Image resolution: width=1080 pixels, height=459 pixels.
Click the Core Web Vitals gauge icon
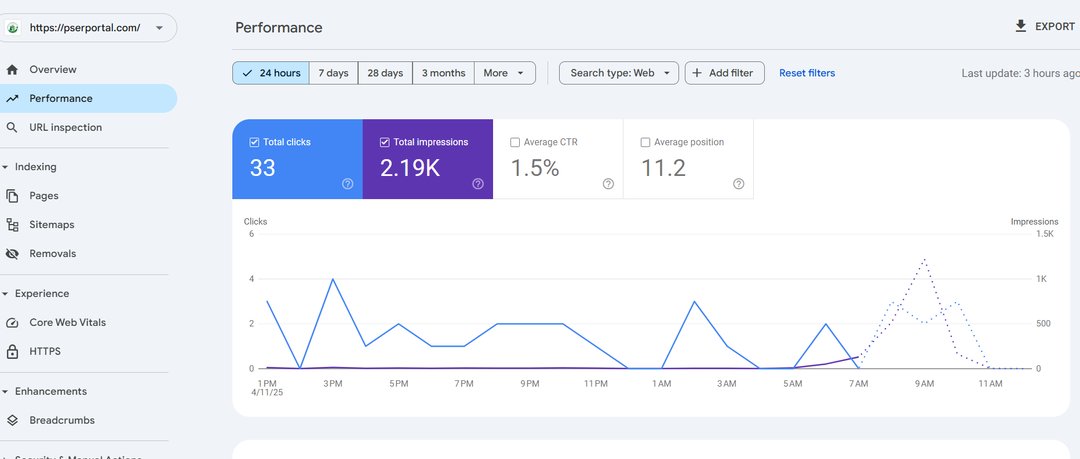click(12, 323)
